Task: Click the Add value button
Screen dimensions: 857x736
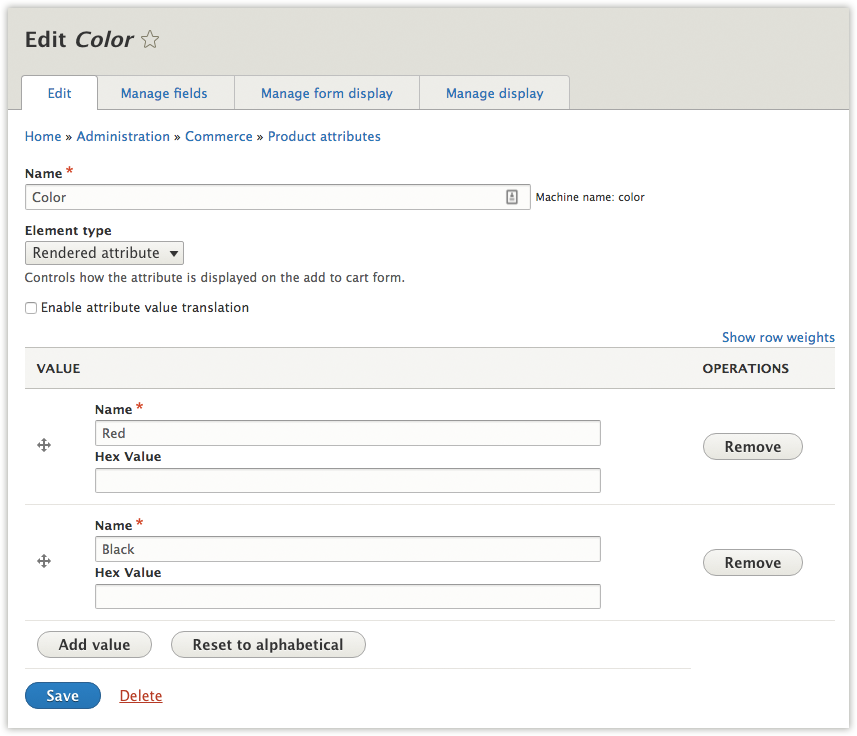Action: 95,645
